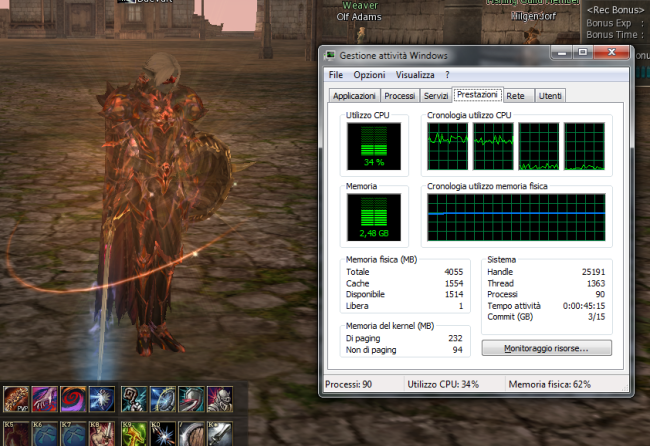650x446 pixels.
Task: Open the ? help menu
Action: coord(447,75)
